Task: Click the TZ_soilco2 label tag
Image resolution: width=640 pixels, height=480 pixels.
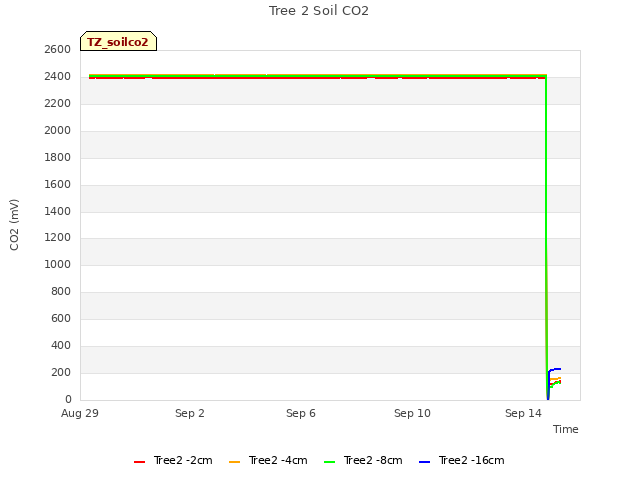Action: (118, 41)
